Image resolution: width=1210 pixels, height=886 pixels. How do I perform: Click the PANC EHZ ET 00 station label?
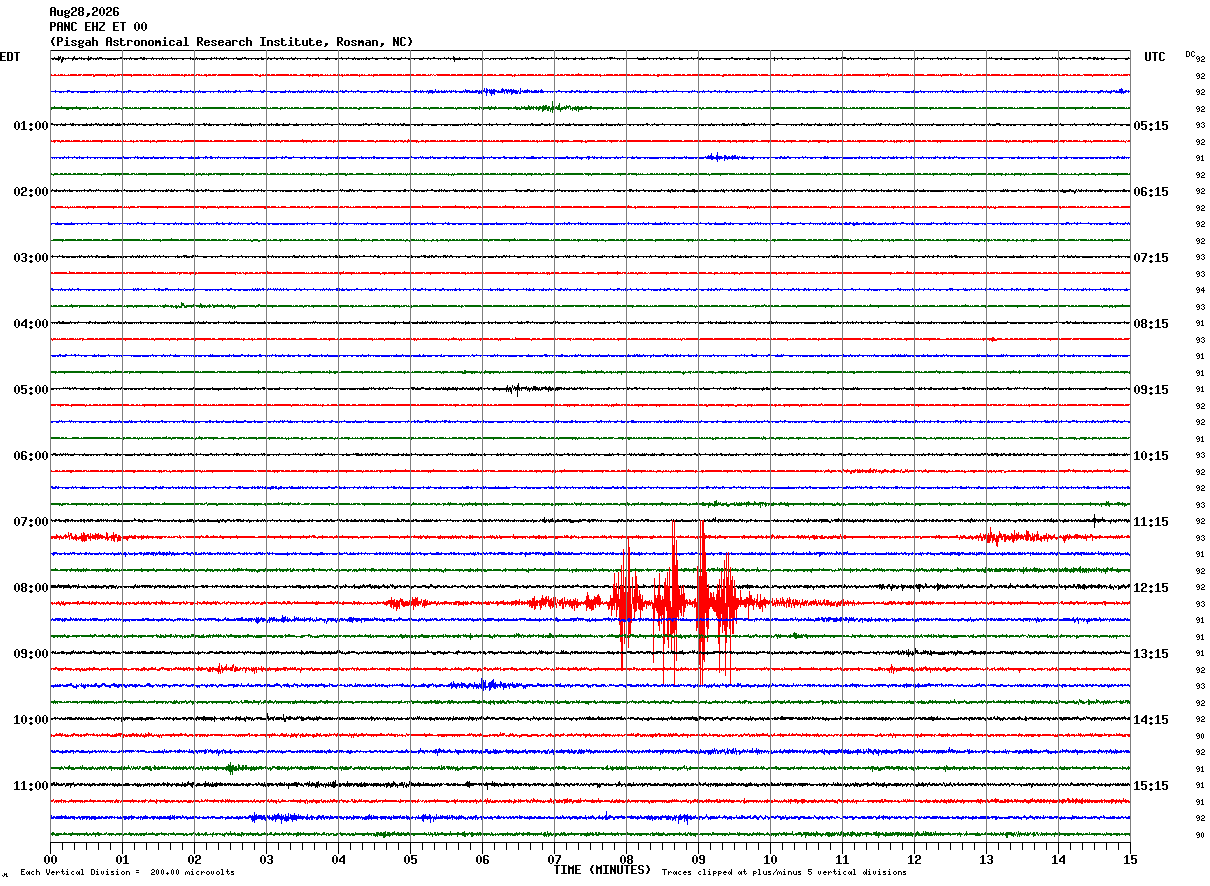98,27
